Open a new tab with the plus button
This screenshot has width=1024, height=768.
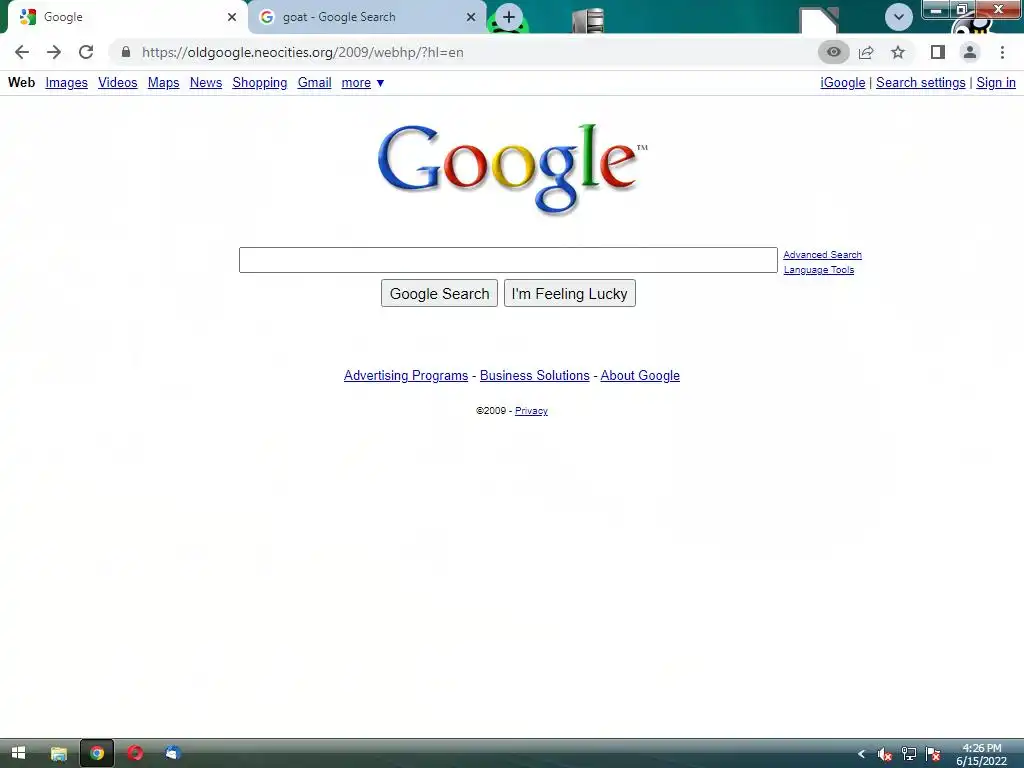509,17
